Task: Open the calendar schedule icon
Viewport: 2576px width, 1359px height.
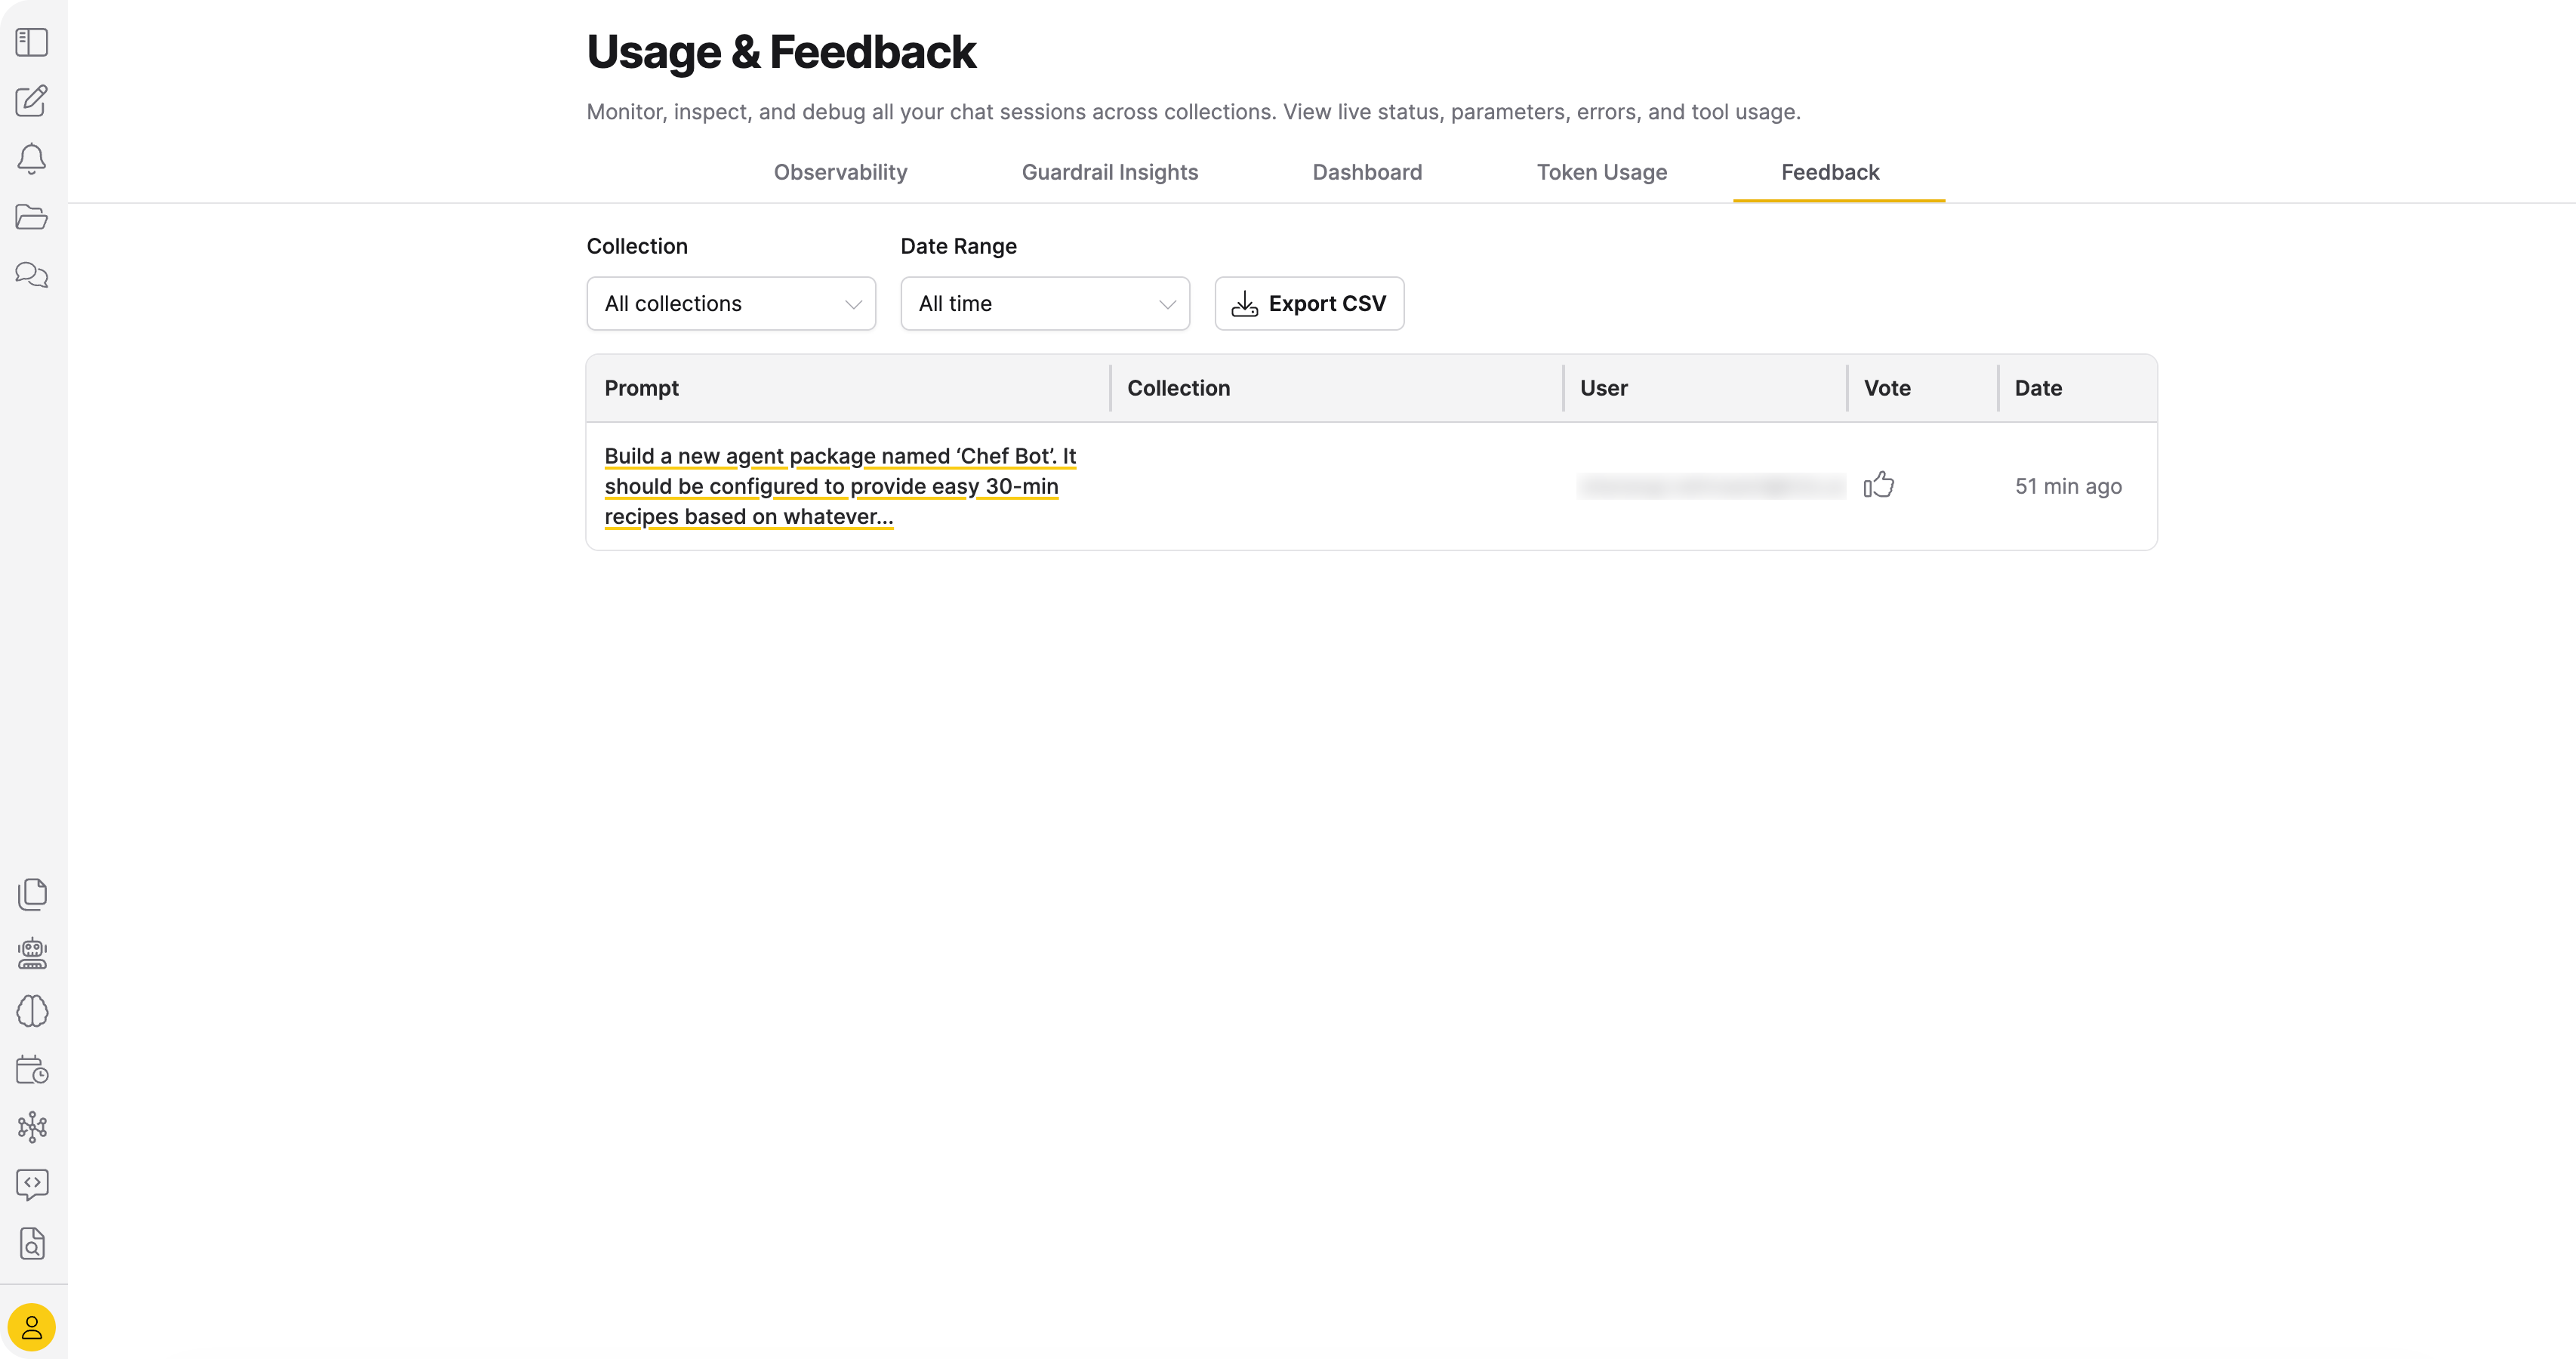Action: 32,1069
